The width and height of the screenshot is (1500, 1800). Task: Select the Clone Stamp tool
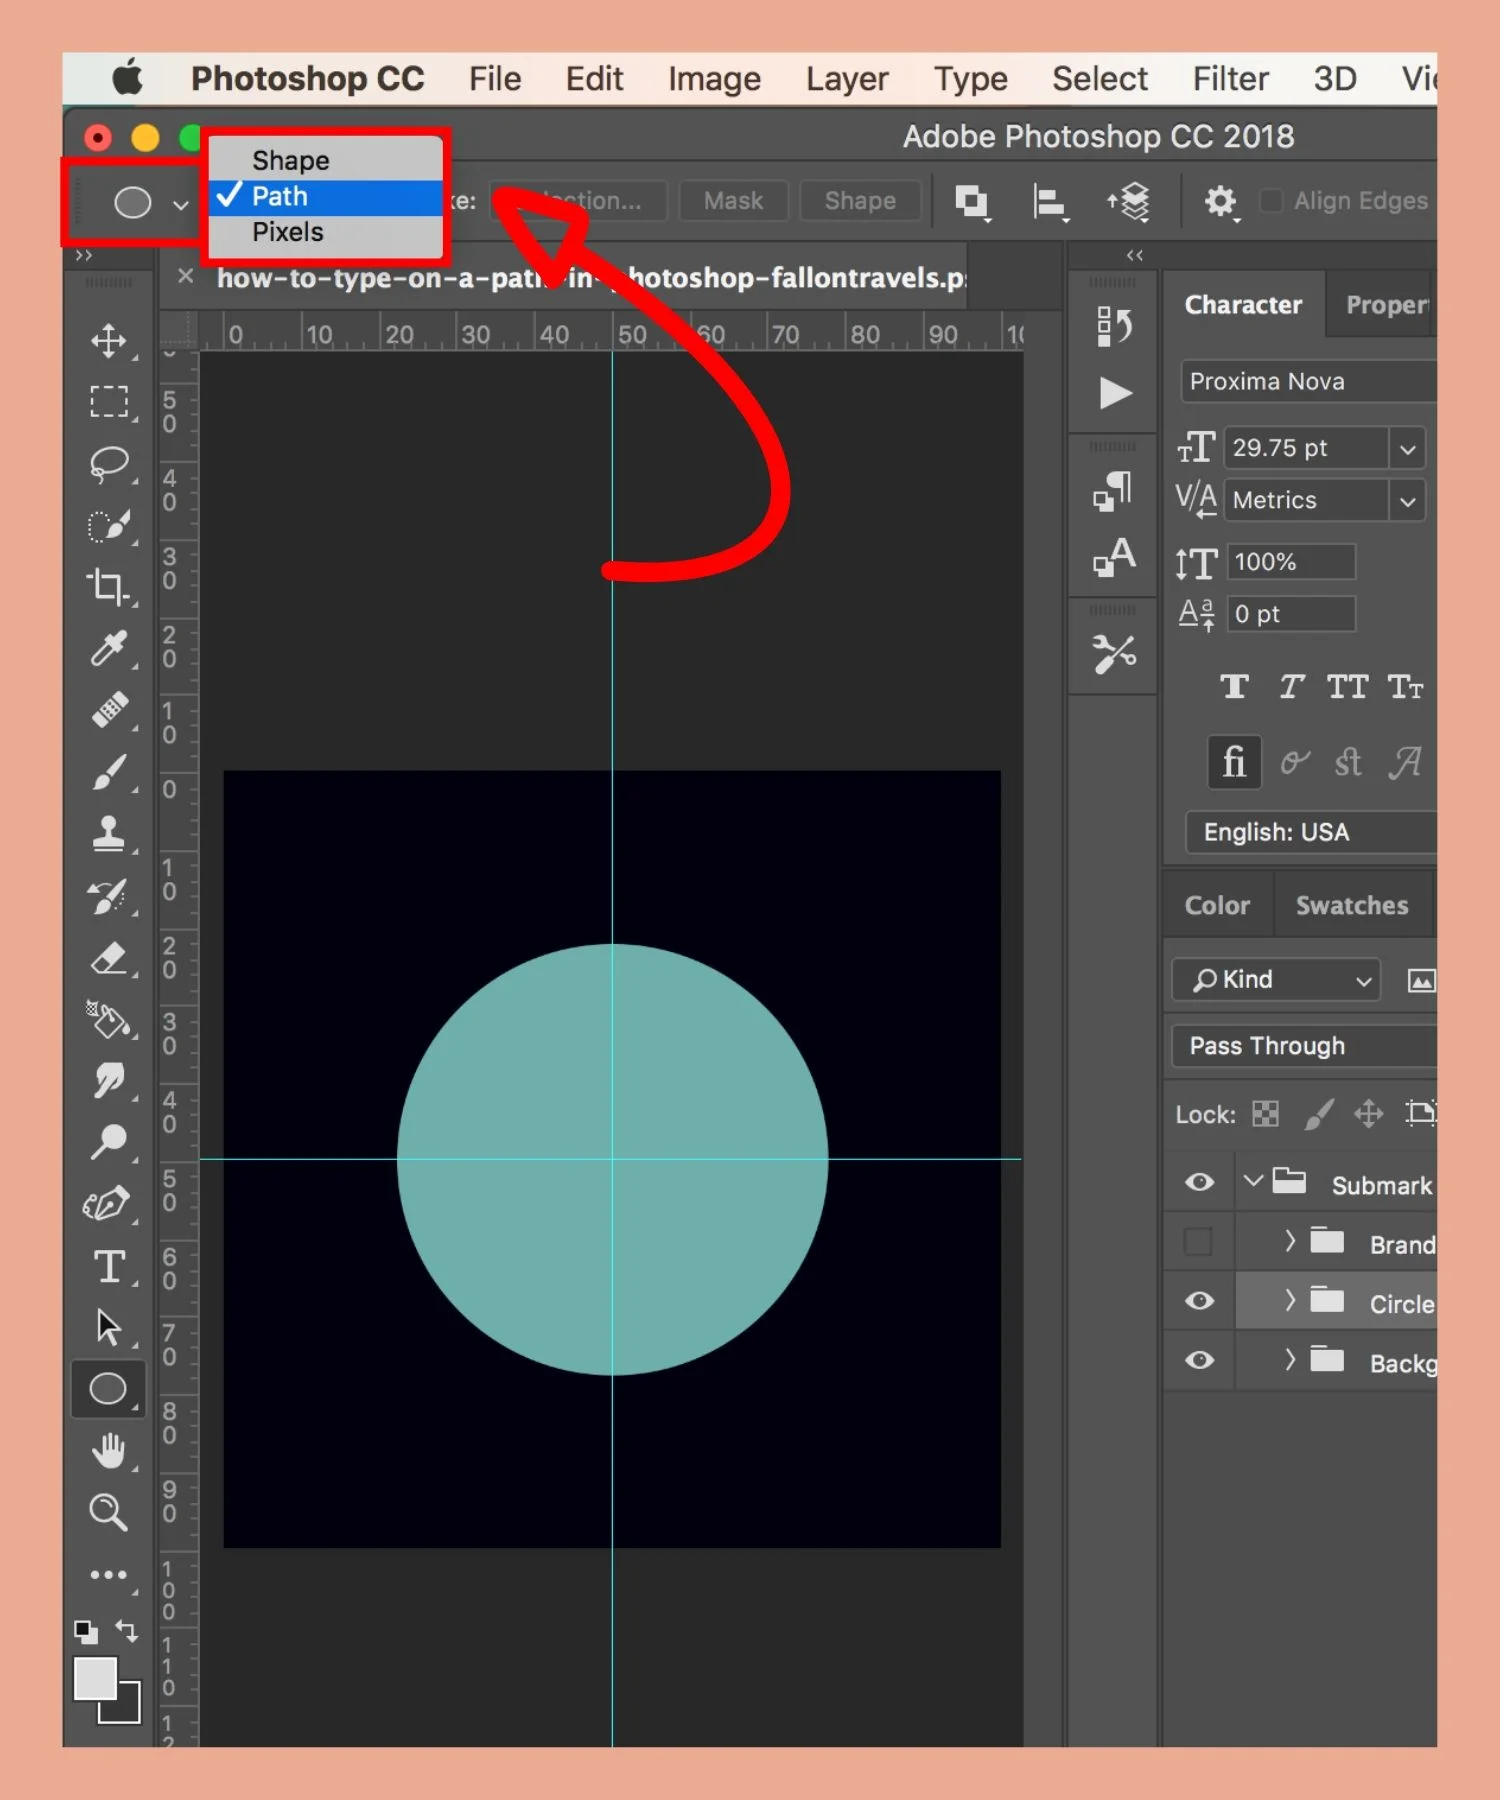click(109, 834)
